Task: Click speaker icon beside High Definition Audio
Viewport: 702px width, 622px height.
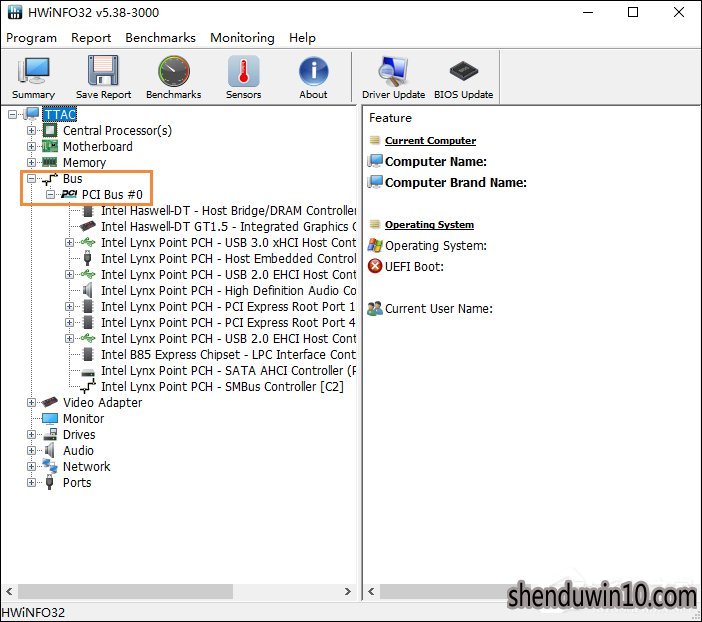Action: click(88, 290)
